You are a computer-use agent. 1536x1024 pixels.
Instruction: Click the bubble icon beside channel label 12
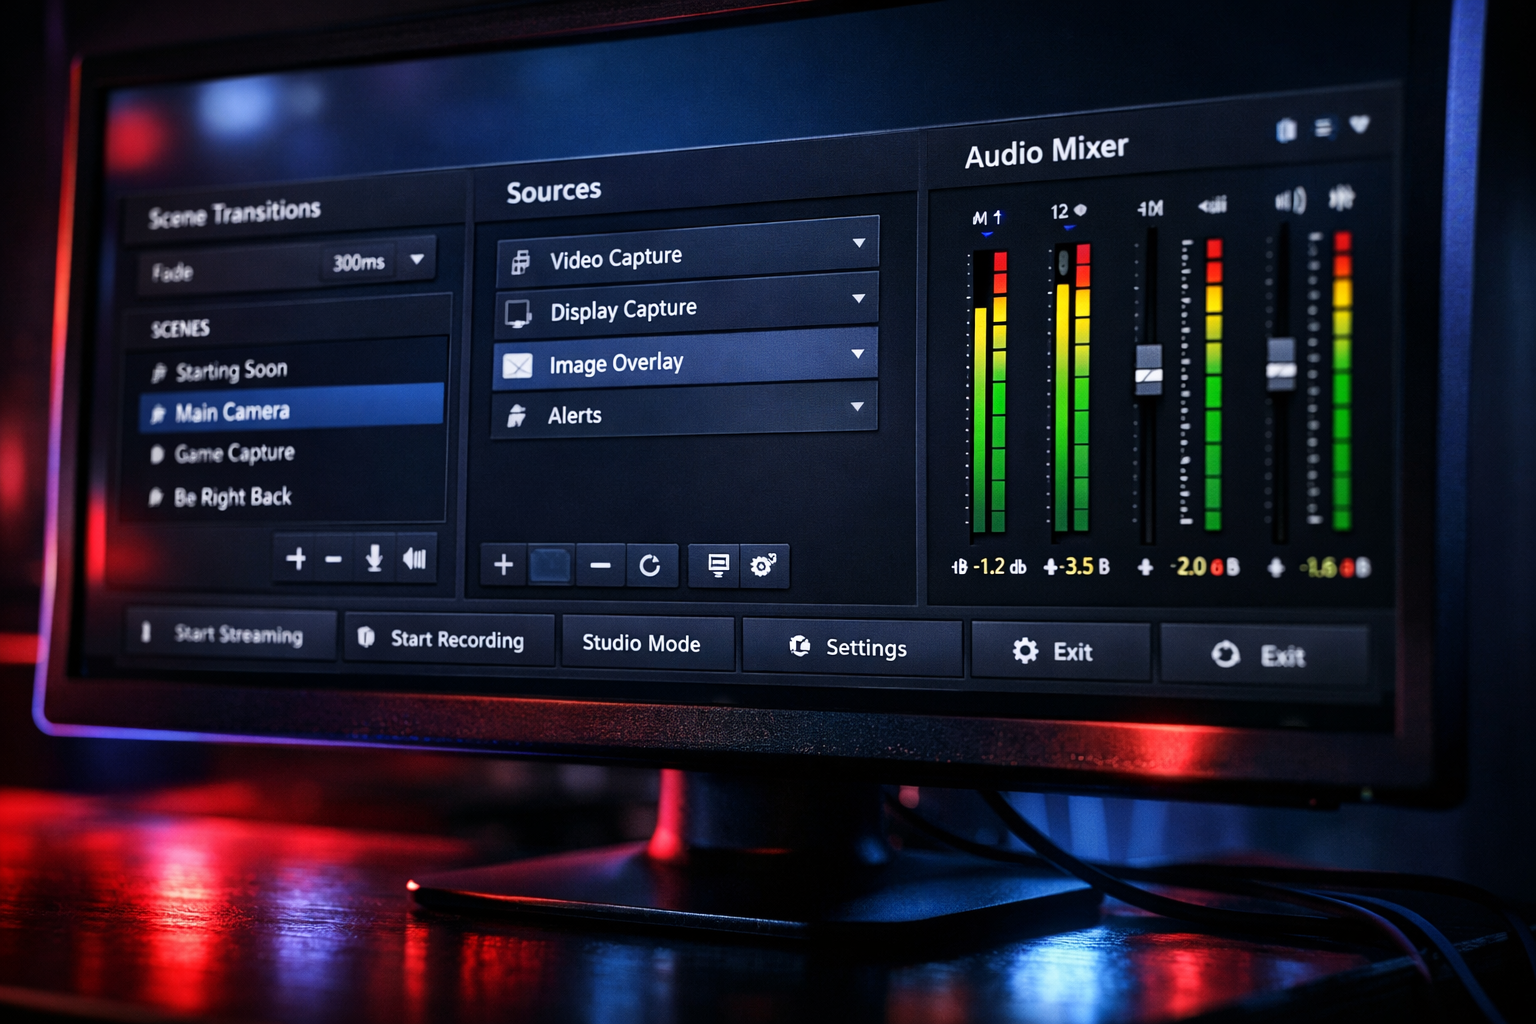pos(1080,211)
